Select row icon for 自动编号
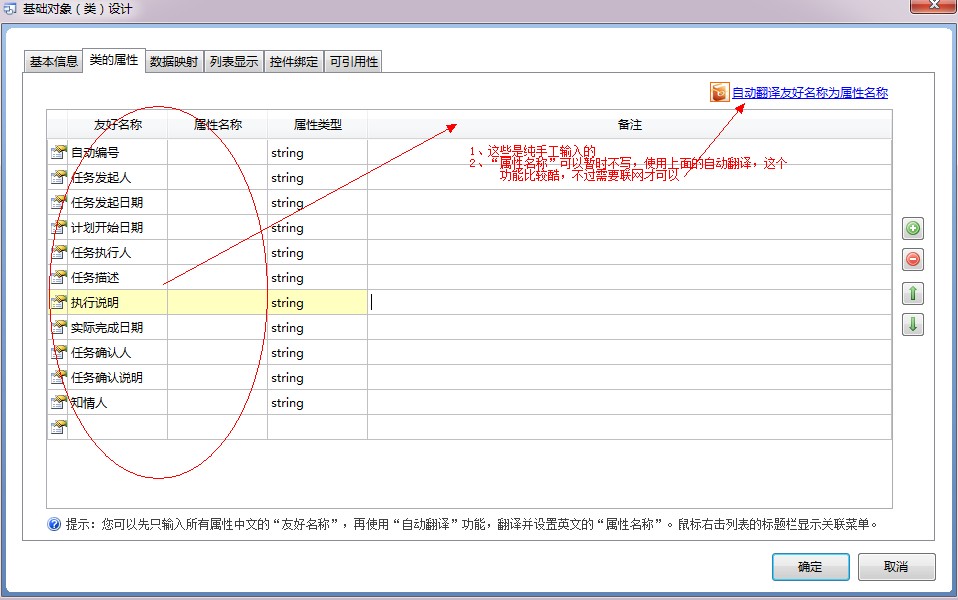The width and height of the screenshot is (958, 600). pos(58,153)
